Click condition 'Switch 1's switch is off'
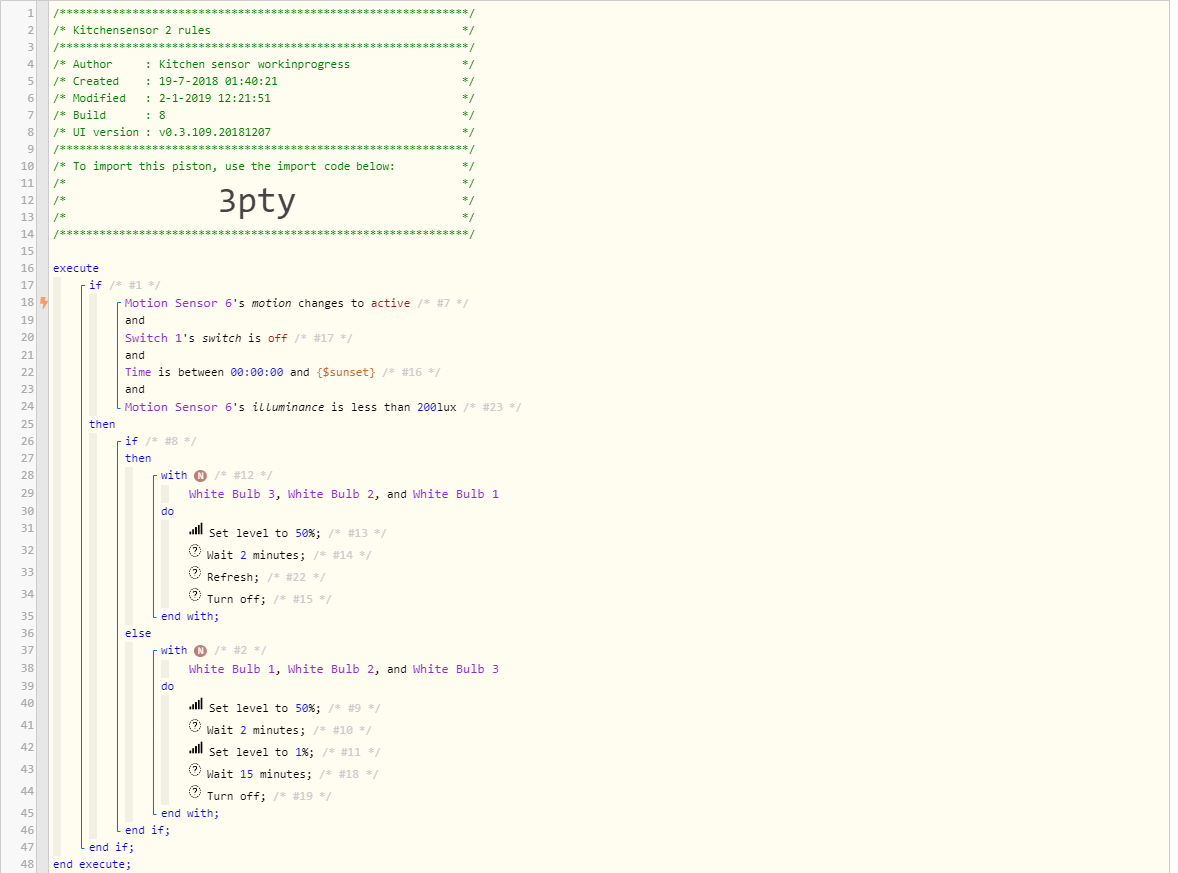Viewport: 1178px width, 873px height. pos(206,338)
